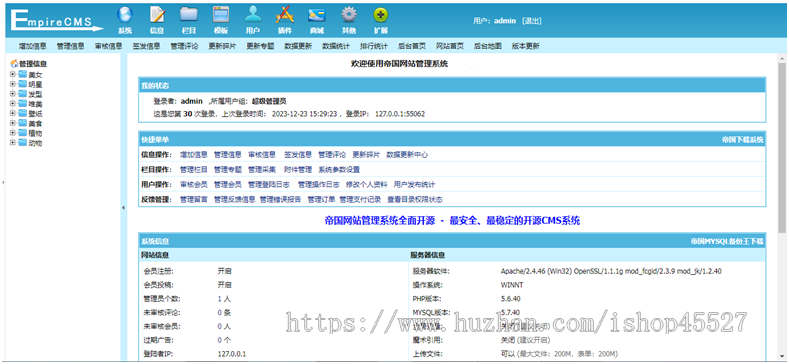789x364 pixels.
Task: Click the folder icon for 美食
Action: [x=23, y=123]
